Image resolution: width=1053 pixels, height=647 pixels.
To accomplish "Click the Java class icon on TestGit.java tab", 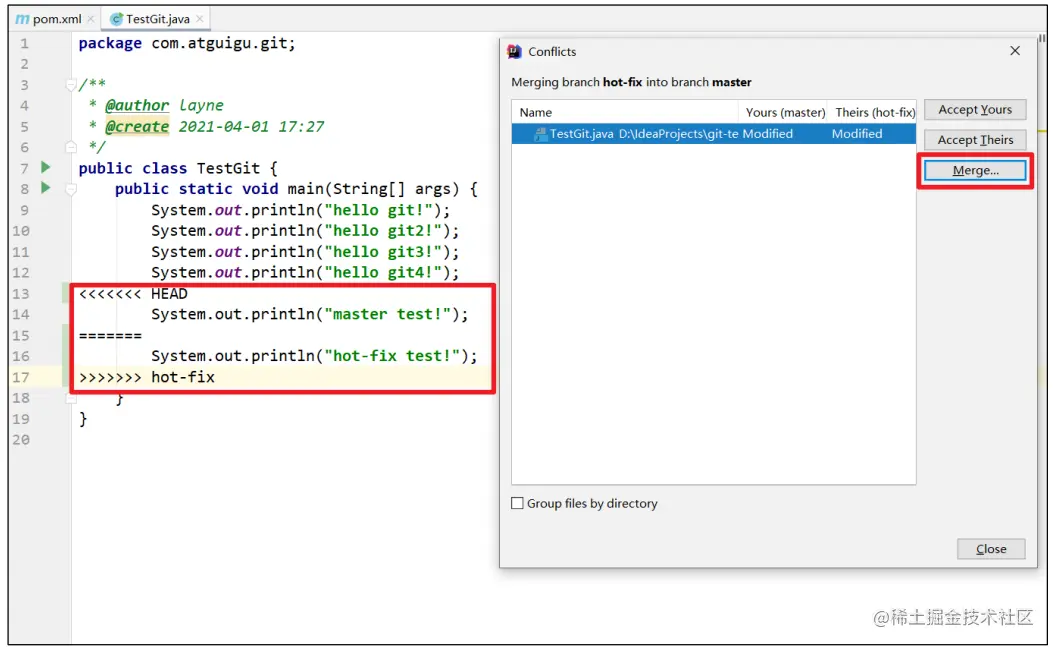I will click(x=116, y=19).
